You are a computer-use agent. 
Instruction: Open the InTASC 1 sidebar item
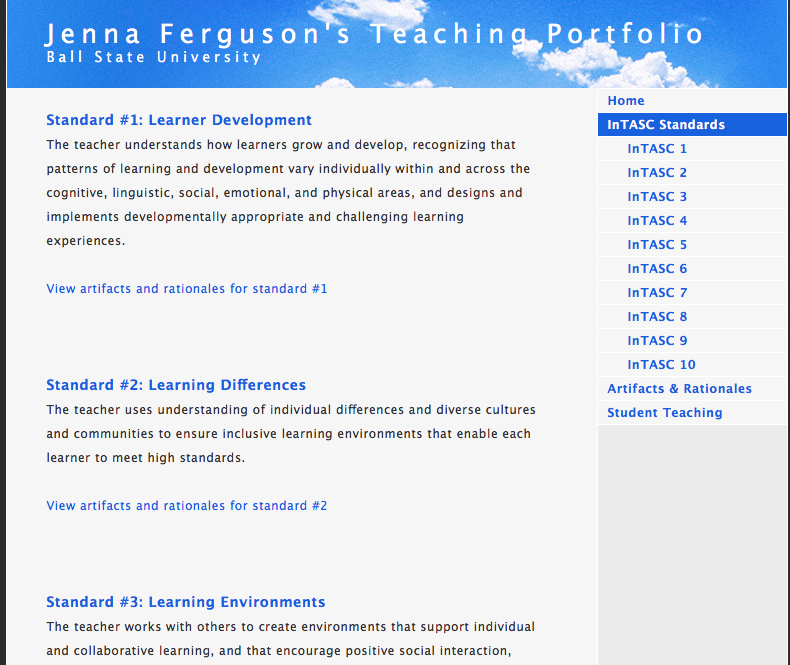point(657,149)
